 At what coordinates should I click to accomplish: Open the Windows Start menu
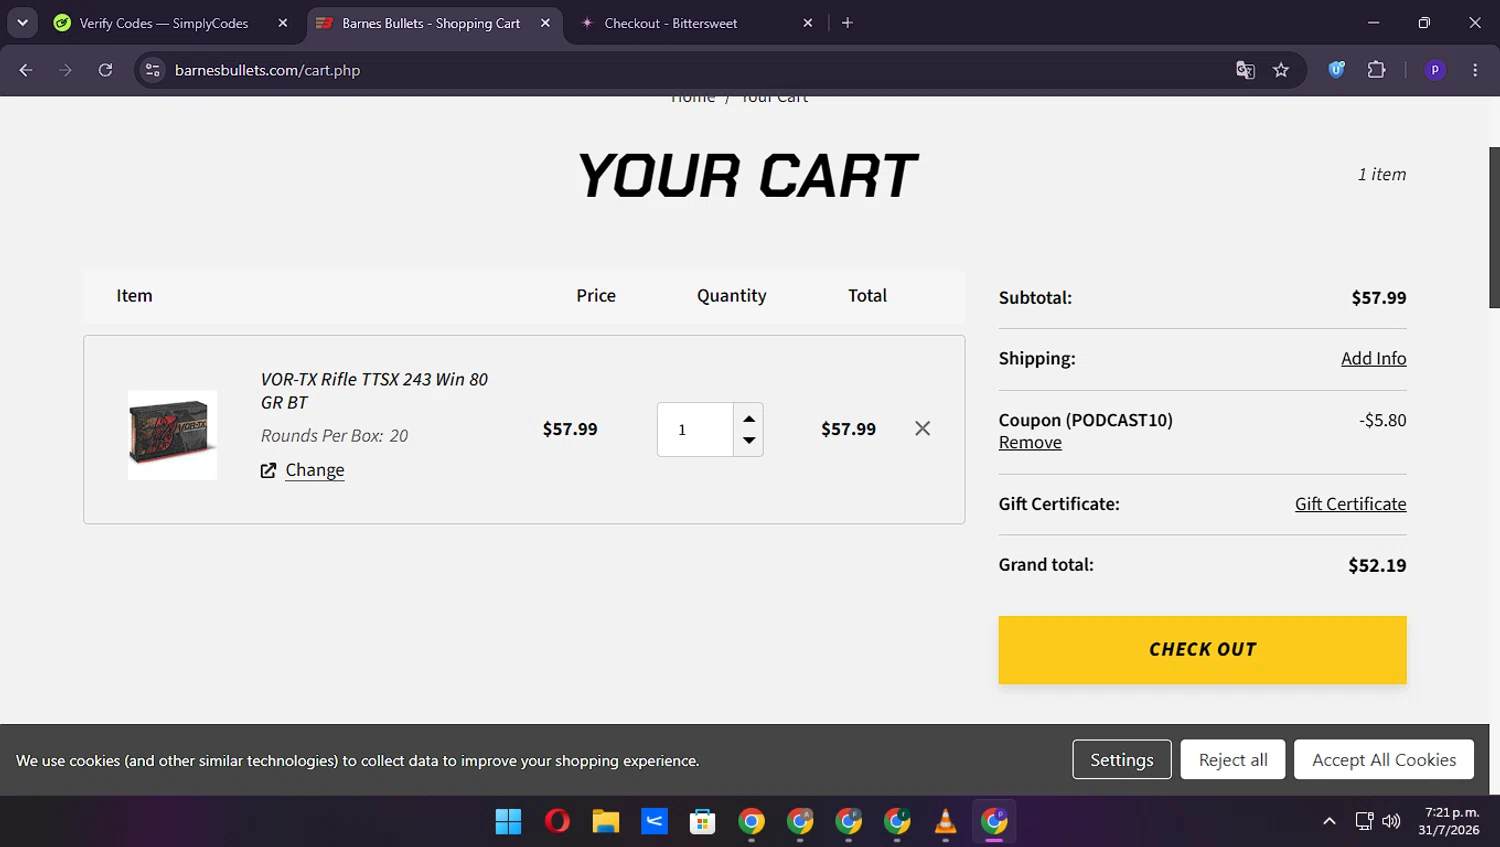point(508,822)
